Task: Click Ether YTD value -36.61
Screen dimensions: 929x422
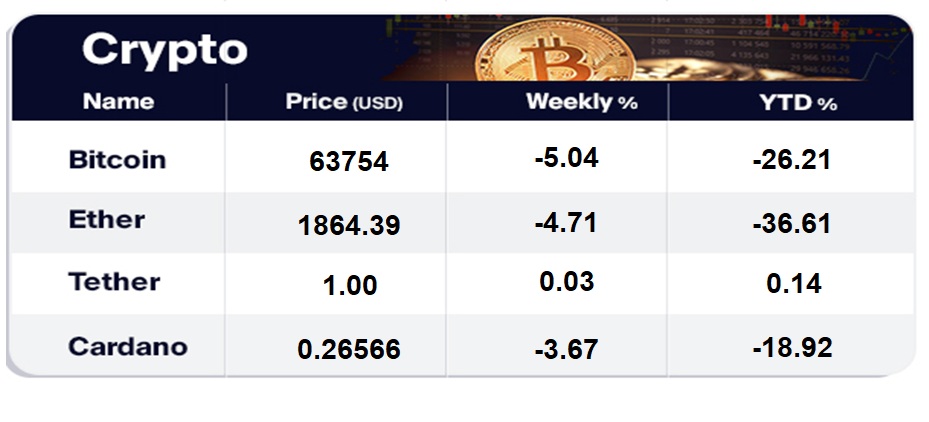Action: click(x=792, y=223)
